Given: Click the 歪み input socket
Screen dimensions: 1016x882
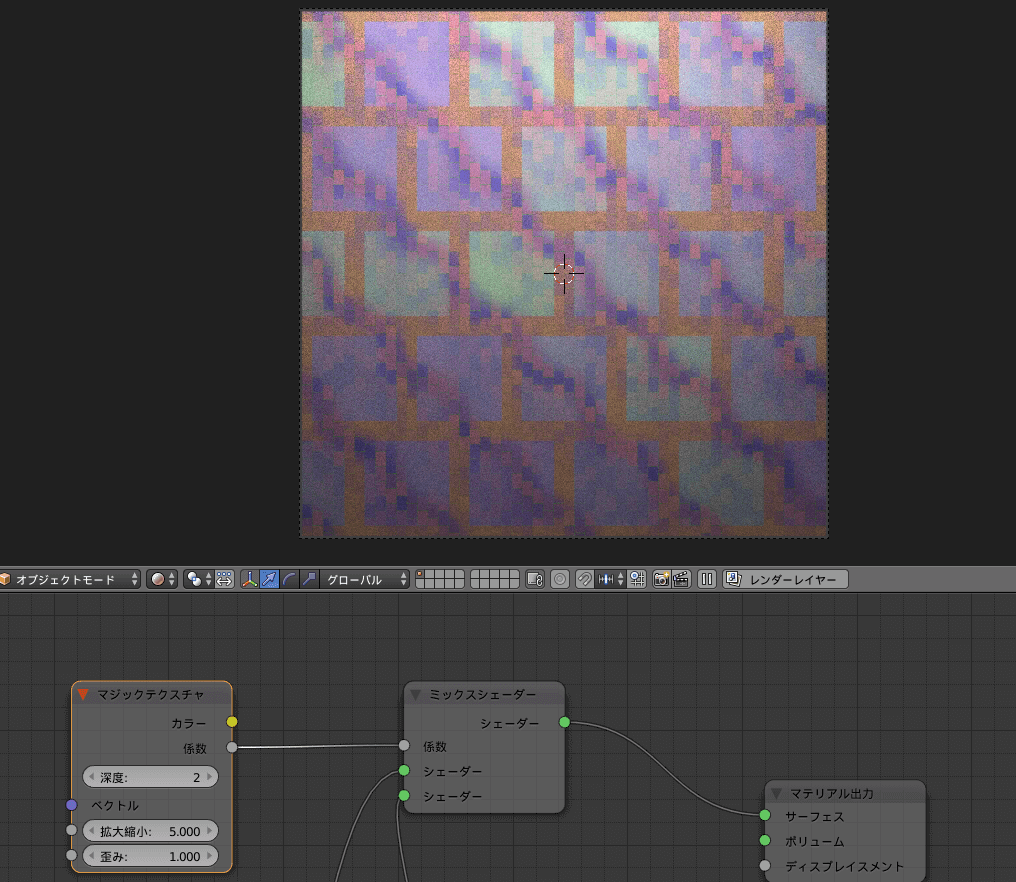Looking at the screenshot, I should 72,855.
